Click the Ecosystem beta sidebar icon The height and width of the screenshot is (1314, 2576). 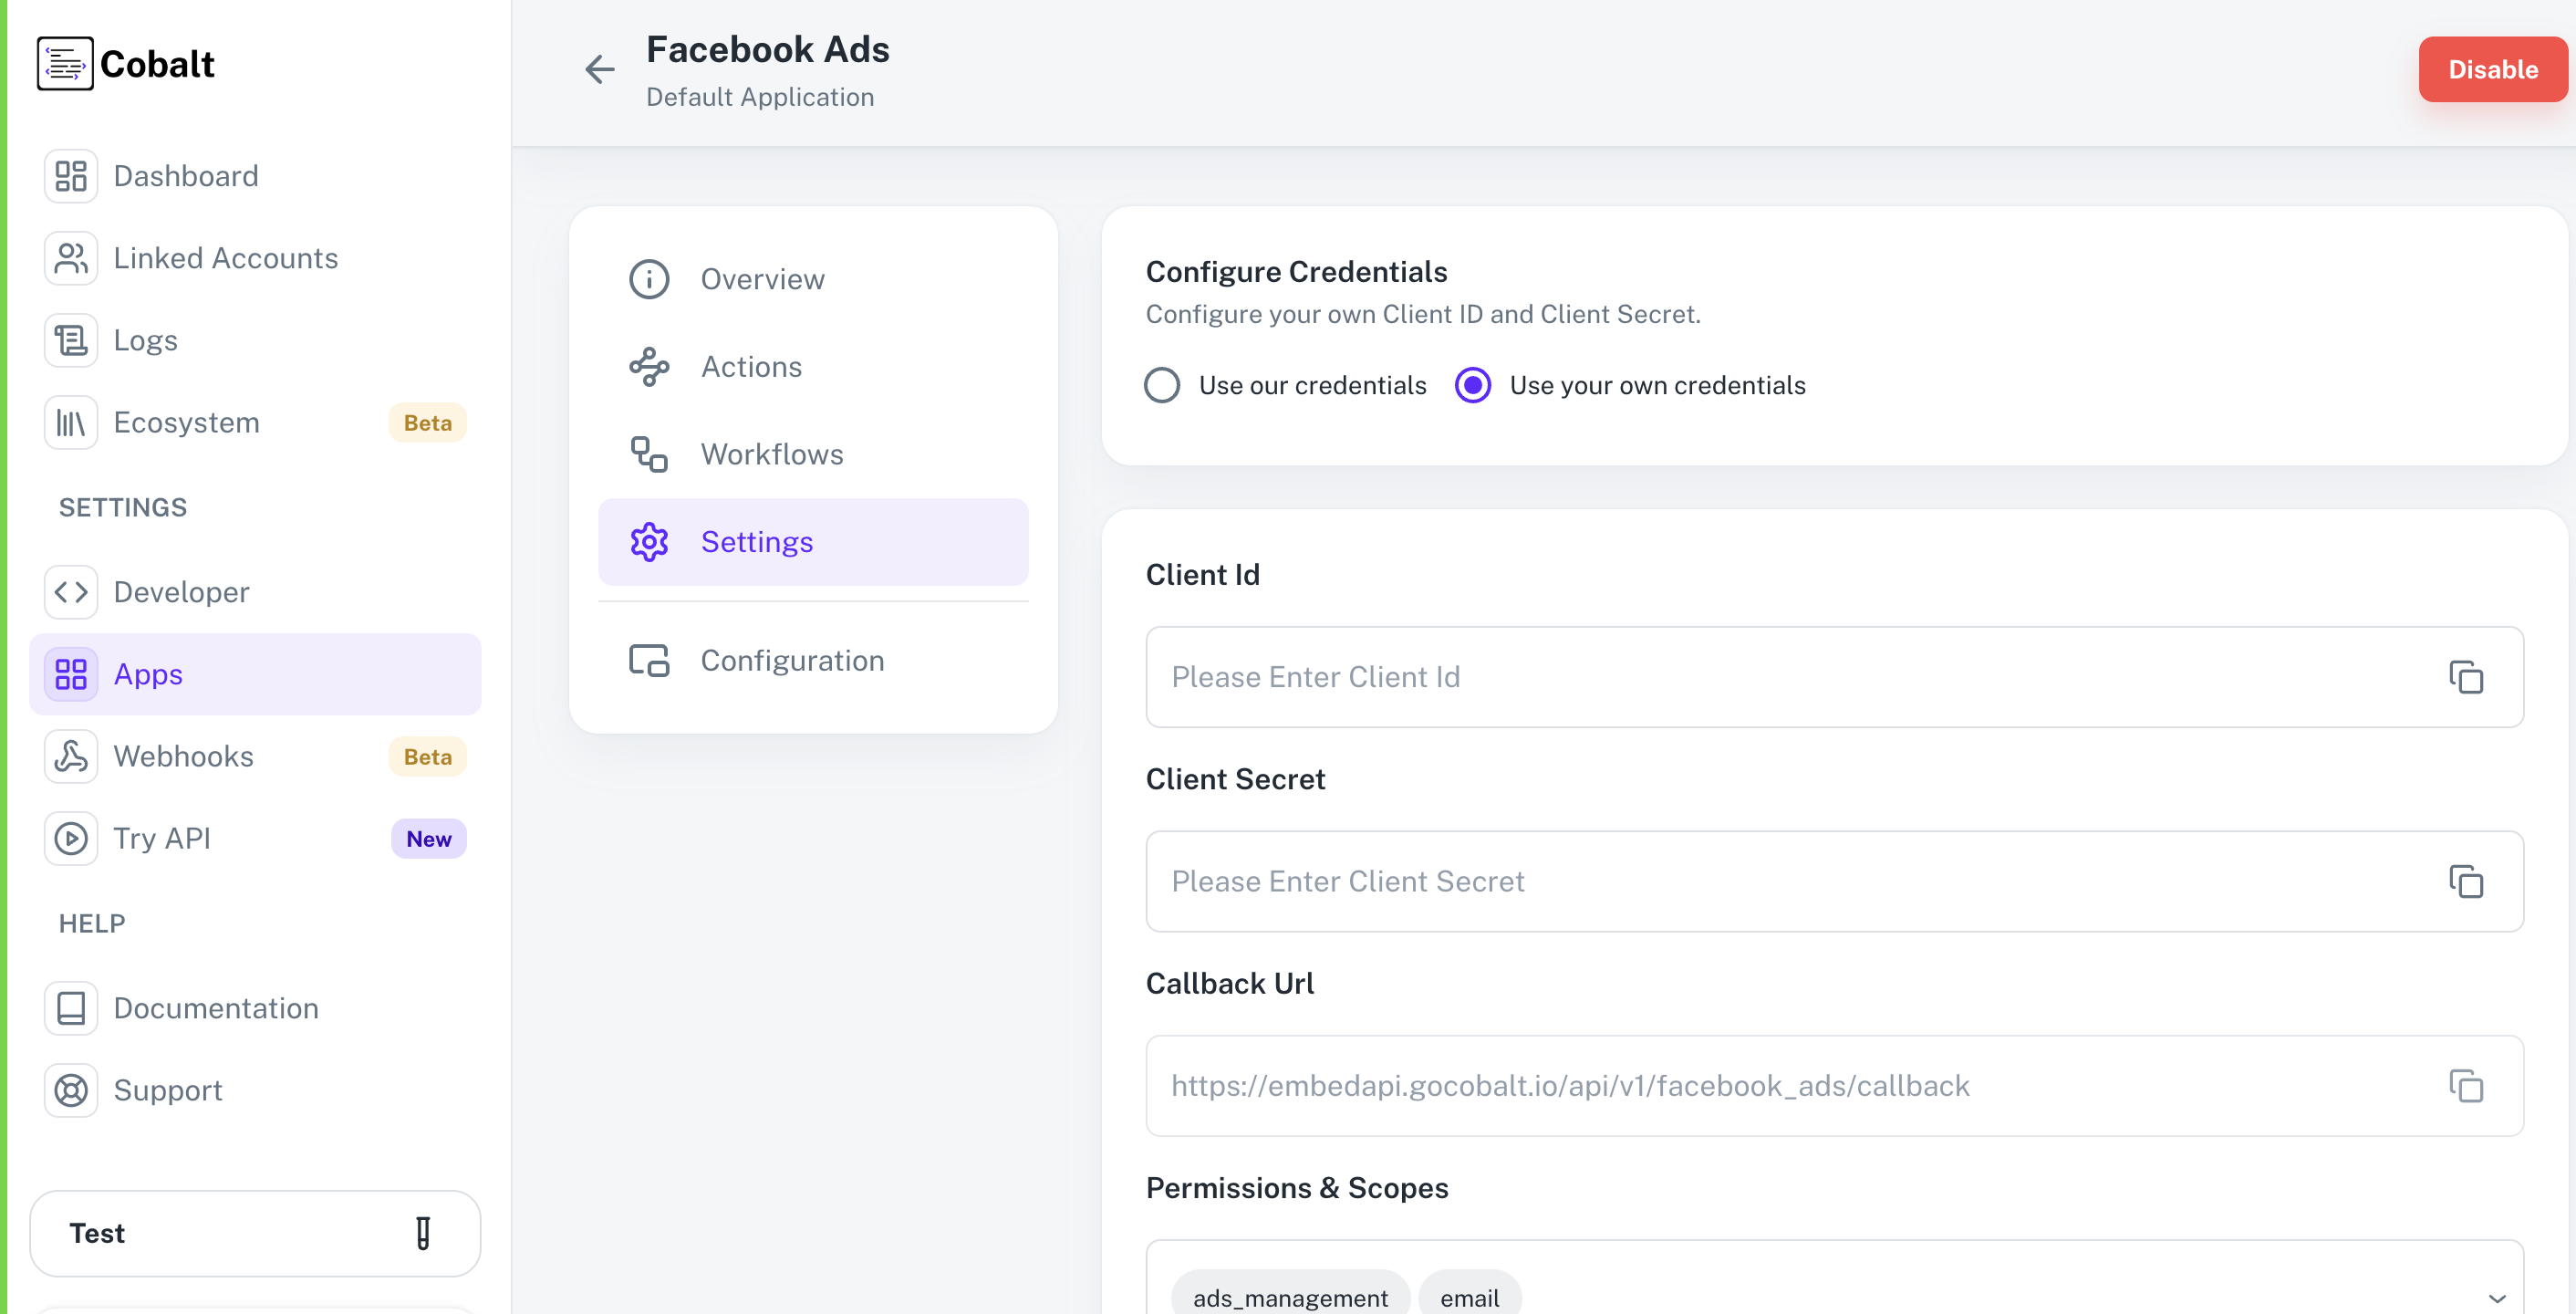click(70, 422)
